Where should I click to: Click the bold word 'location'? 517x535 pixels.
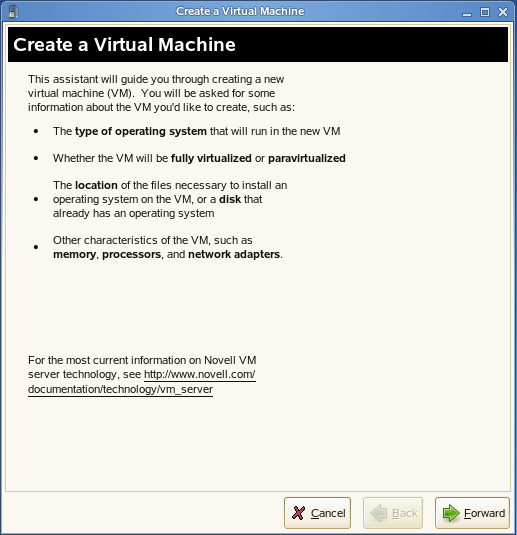click(x=96, y=185)
